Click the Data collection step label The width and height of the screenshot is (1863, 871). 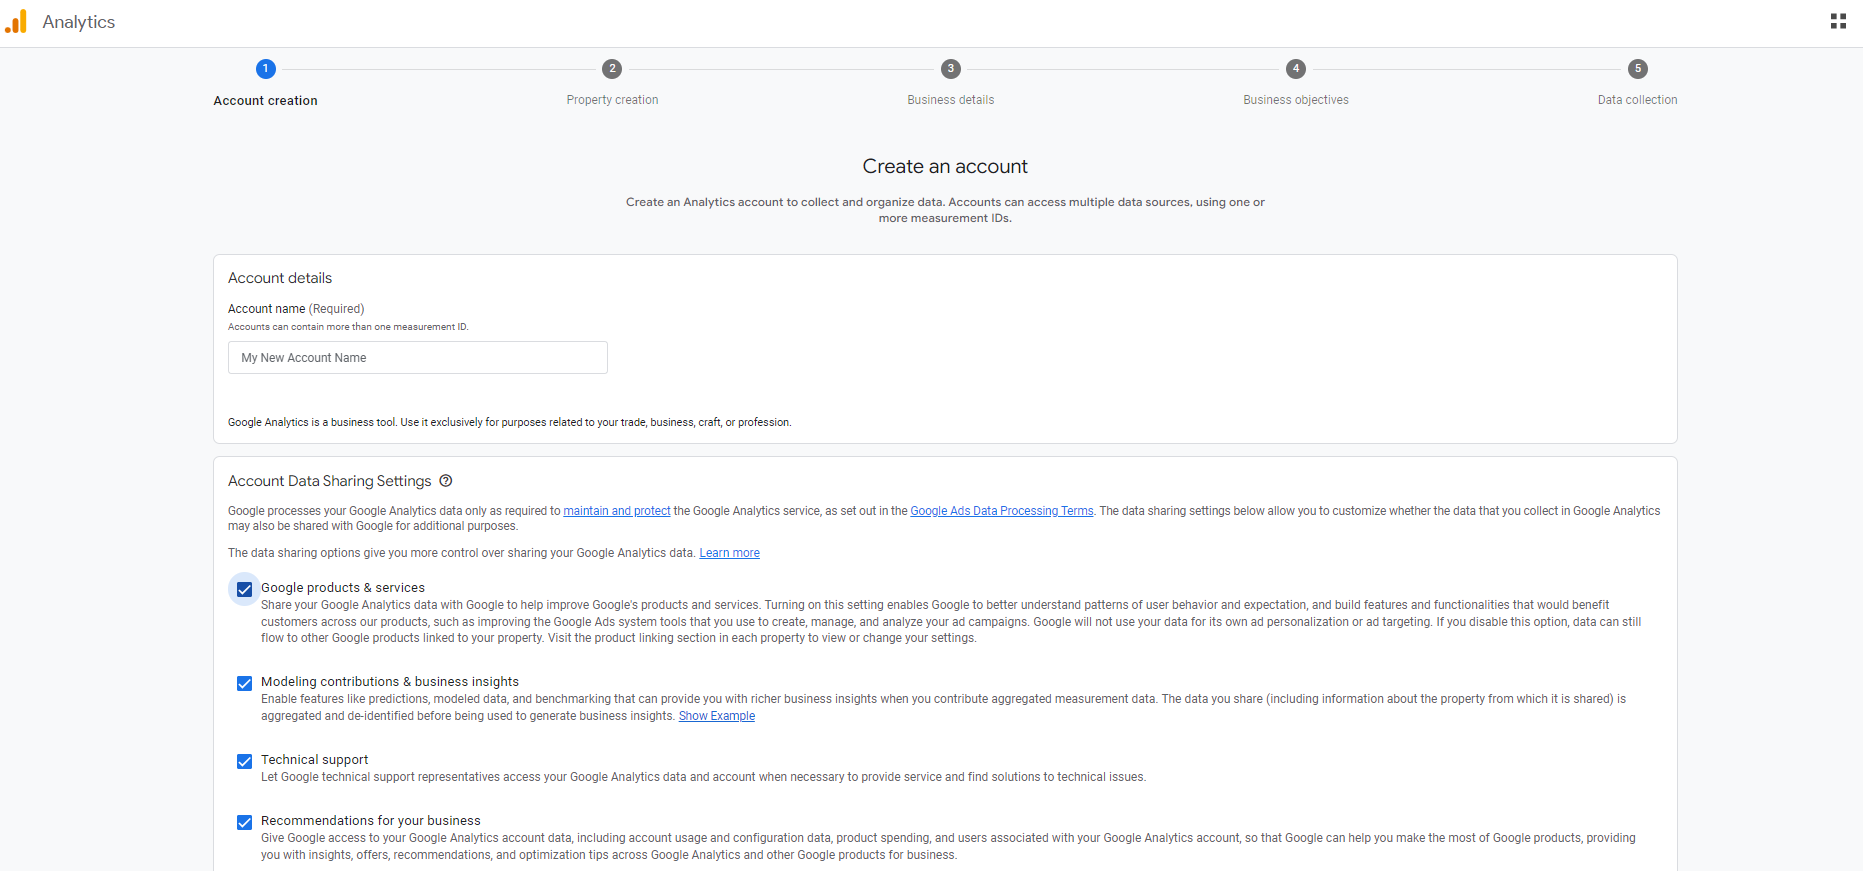click(1638, 100)
